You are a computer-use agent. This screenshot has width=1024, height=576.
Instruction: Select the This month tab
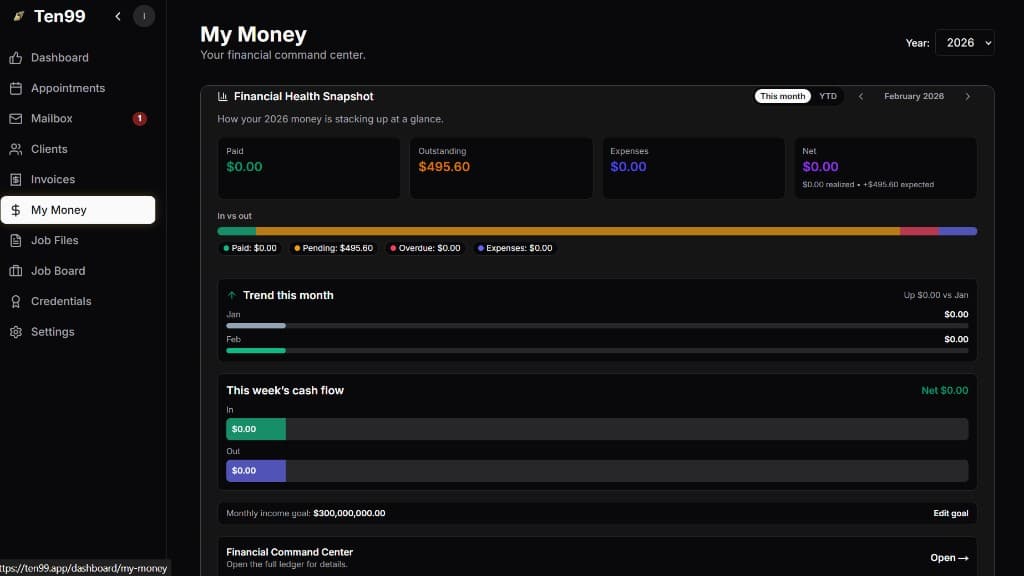pos(782,96)
